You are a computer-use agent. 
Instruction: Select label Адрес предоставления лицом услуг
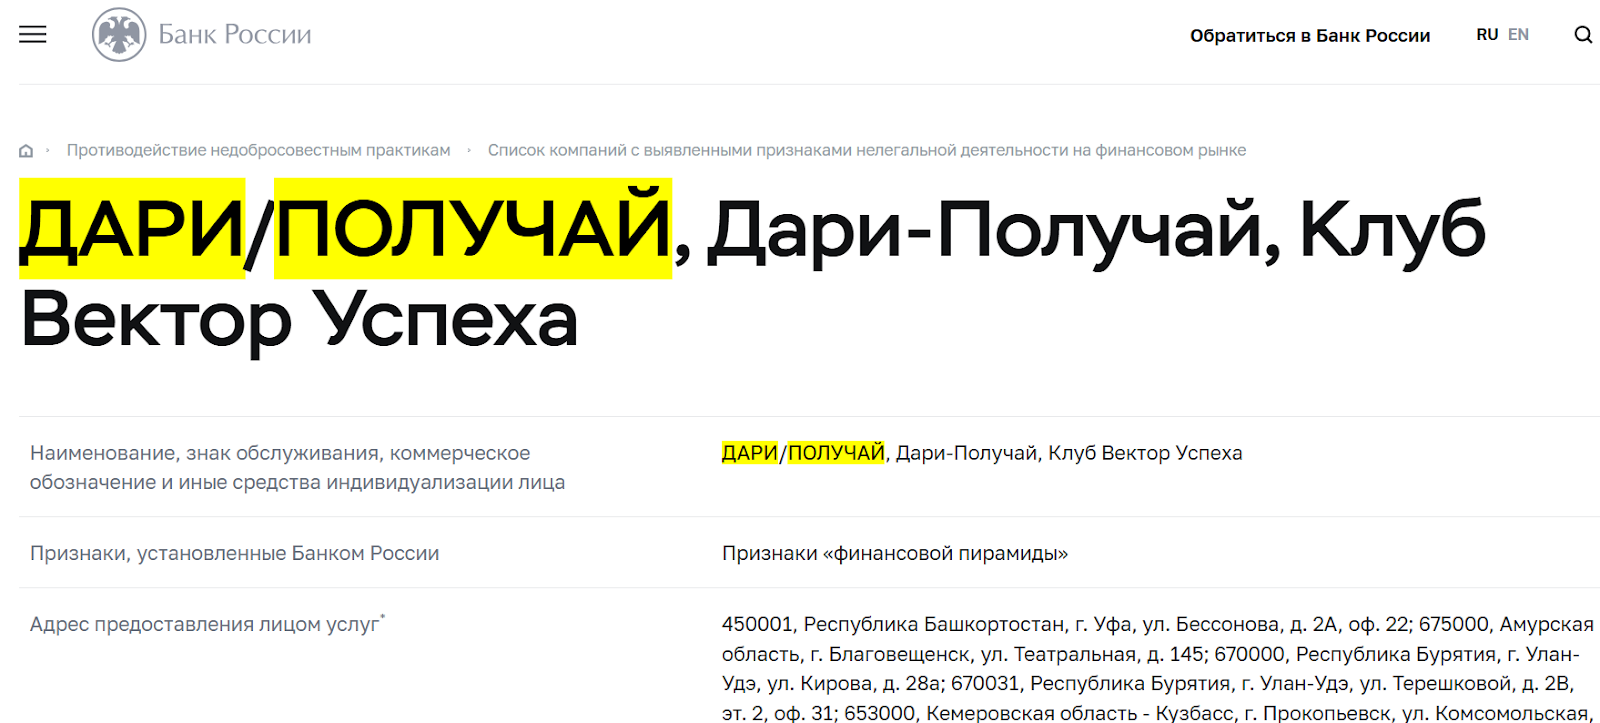(208, 624)
